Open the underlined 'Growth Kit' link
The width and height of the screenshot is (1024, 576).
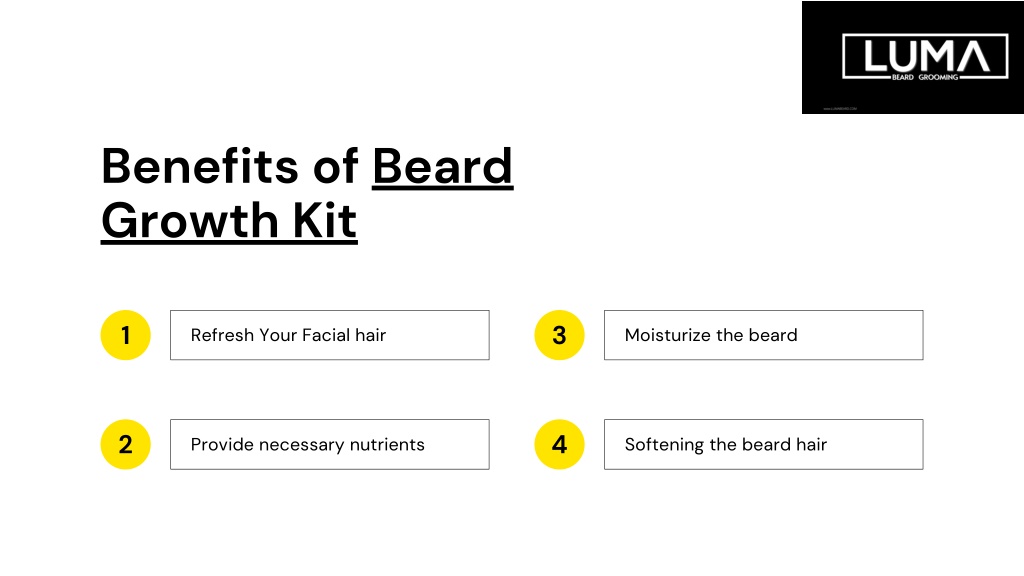(x=229, y=220)
